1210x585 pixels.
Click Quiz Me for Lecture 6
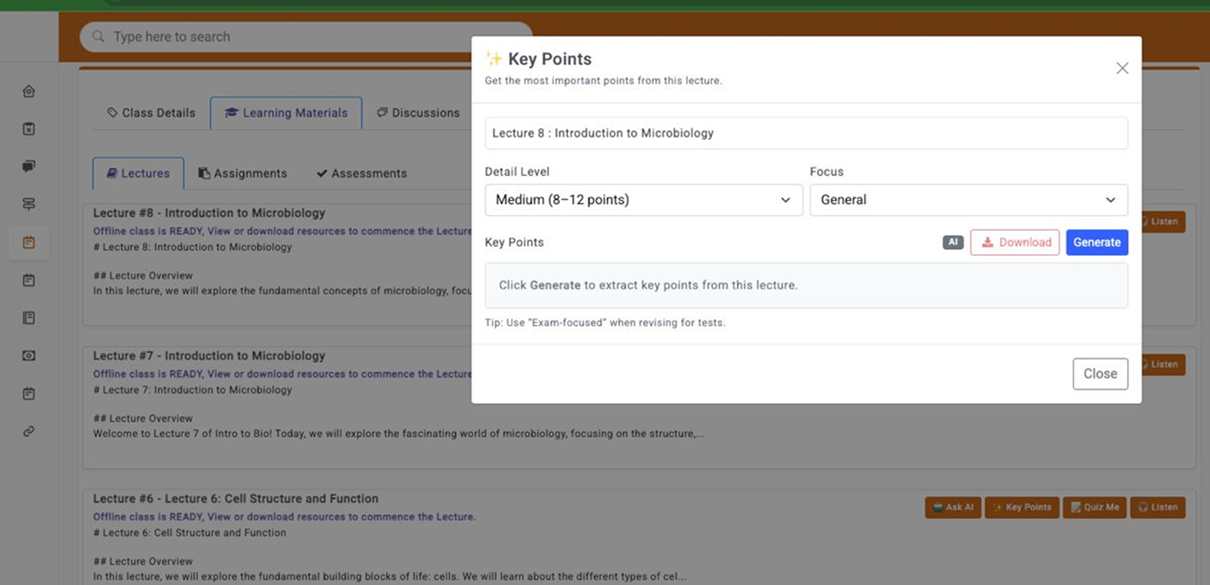click(1094, 507)
